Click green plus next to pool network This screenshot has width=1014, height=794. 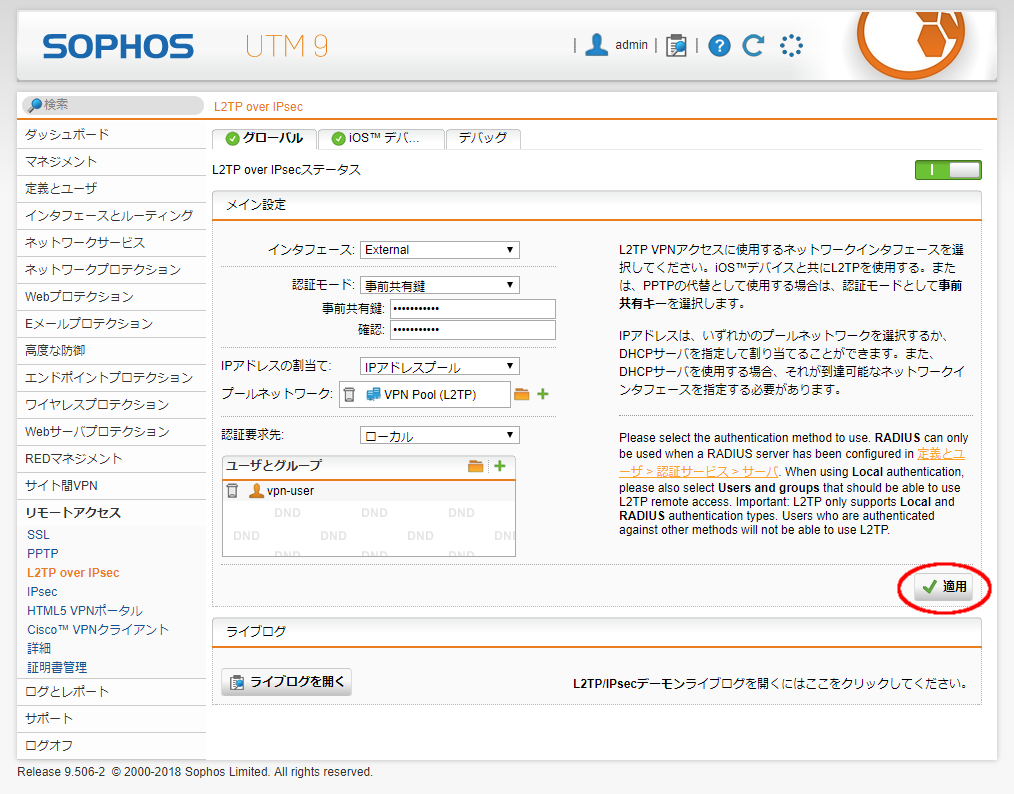(x=543, y=395)
